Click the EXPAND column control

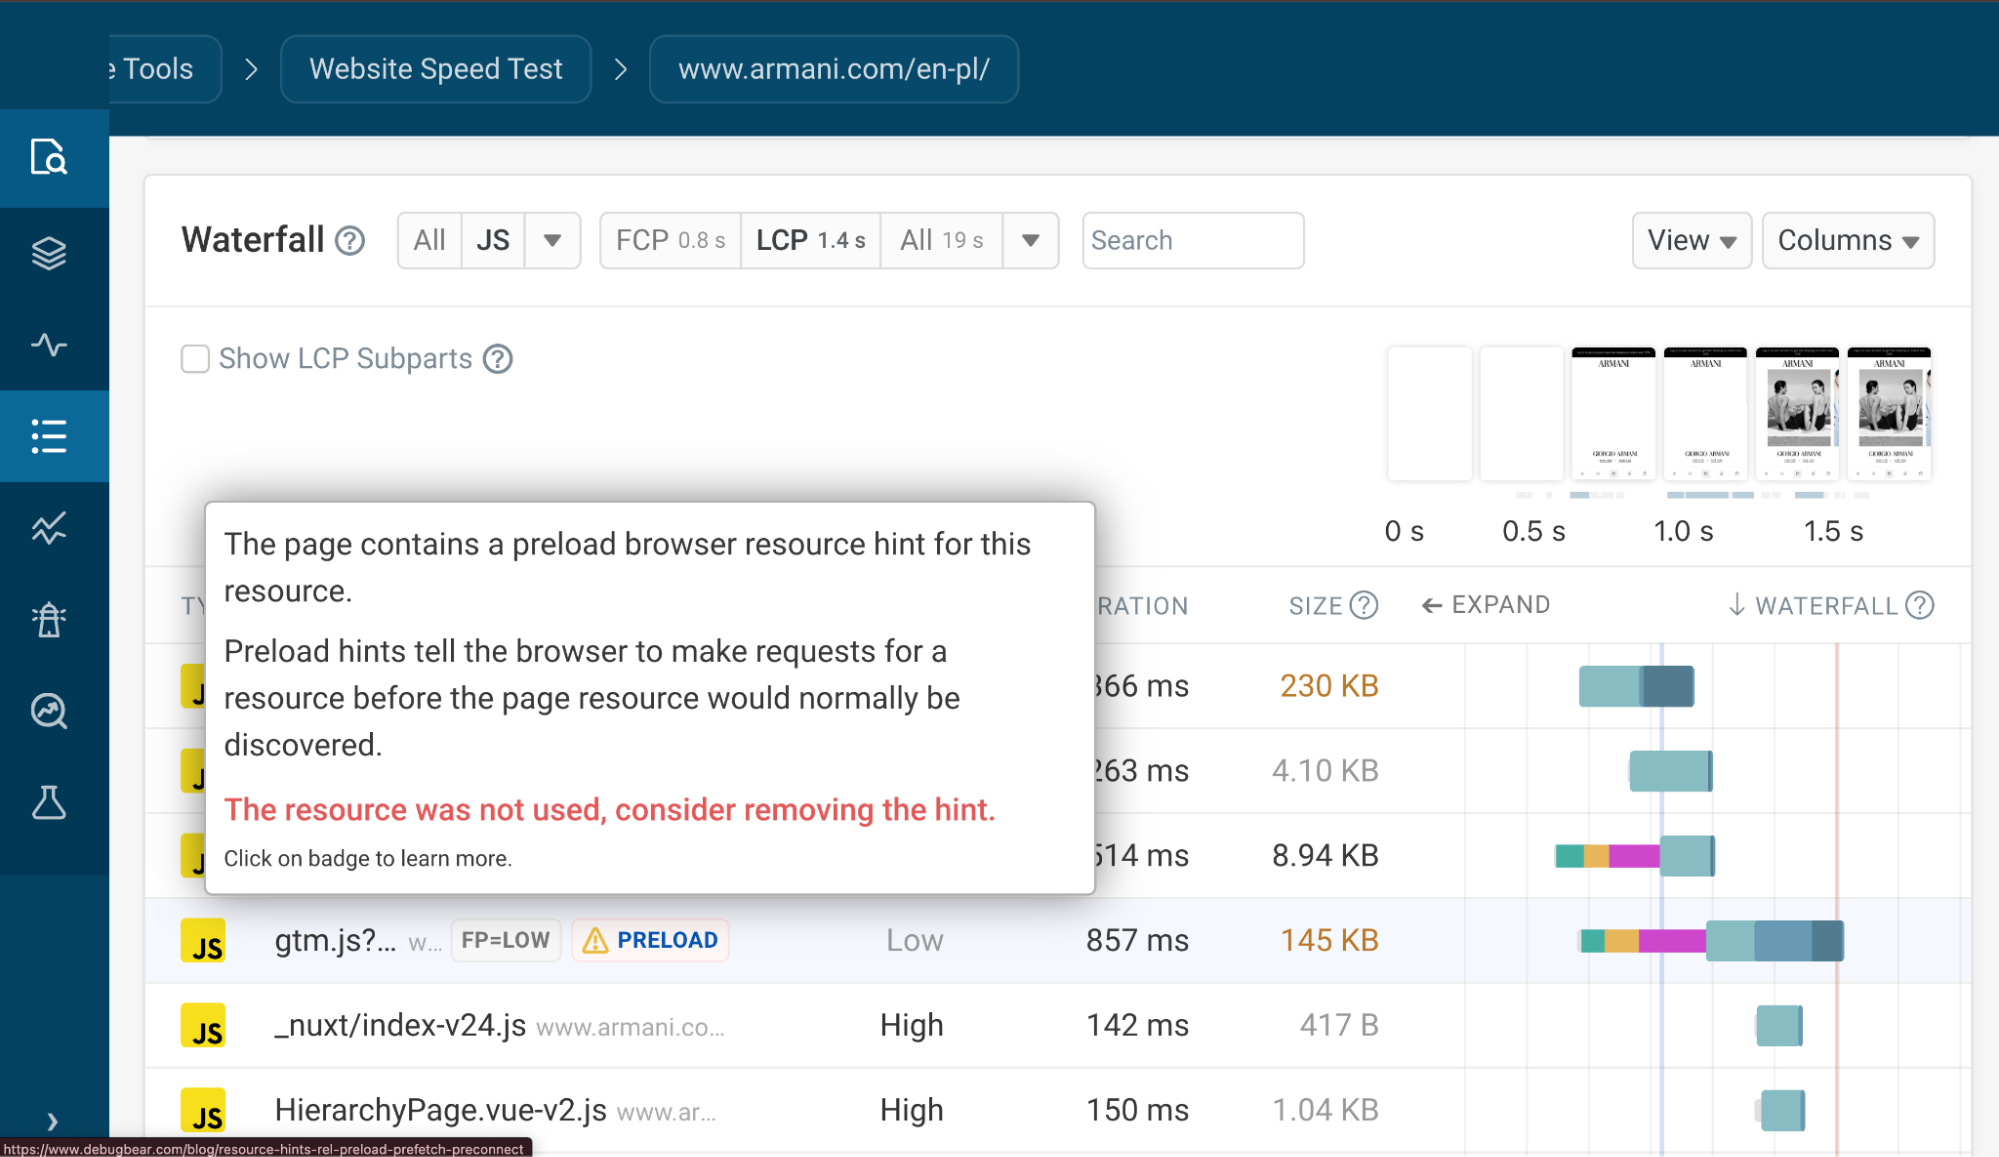coord(1486,605)
